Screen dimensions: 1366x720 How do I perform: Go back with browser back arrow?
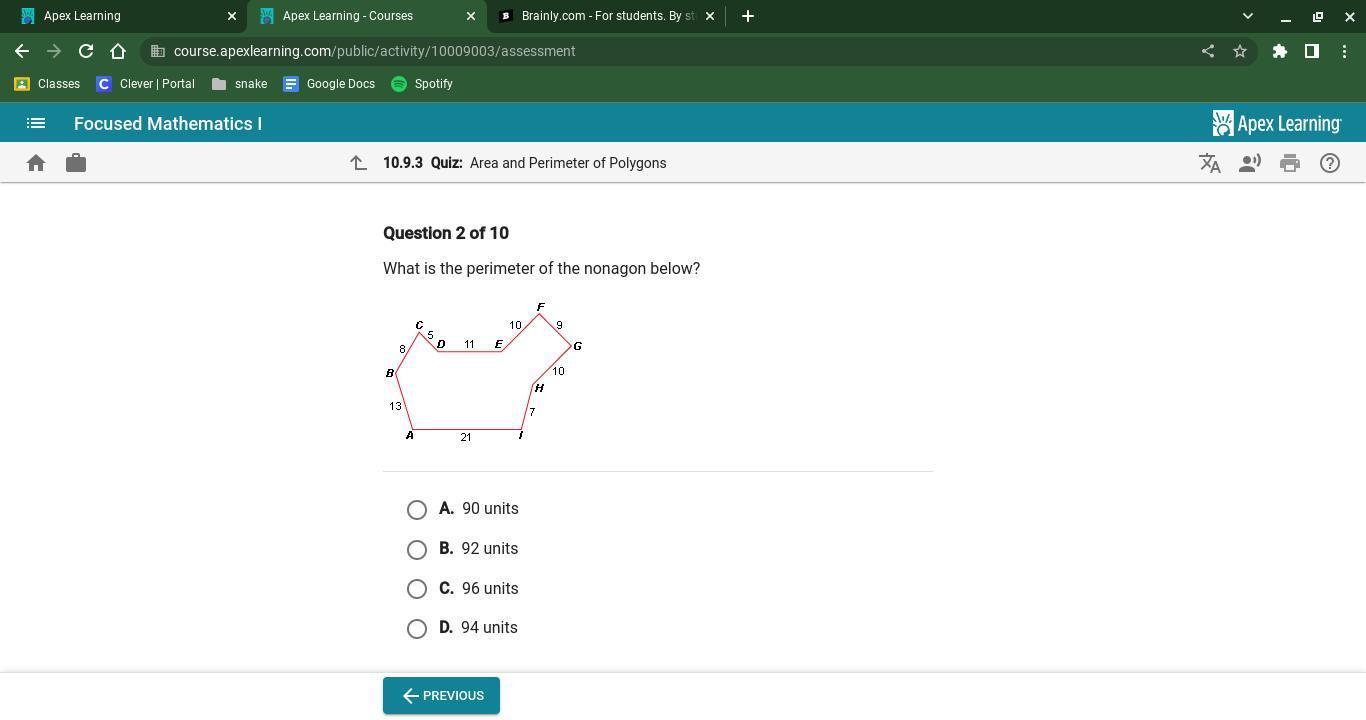(22, 51)
